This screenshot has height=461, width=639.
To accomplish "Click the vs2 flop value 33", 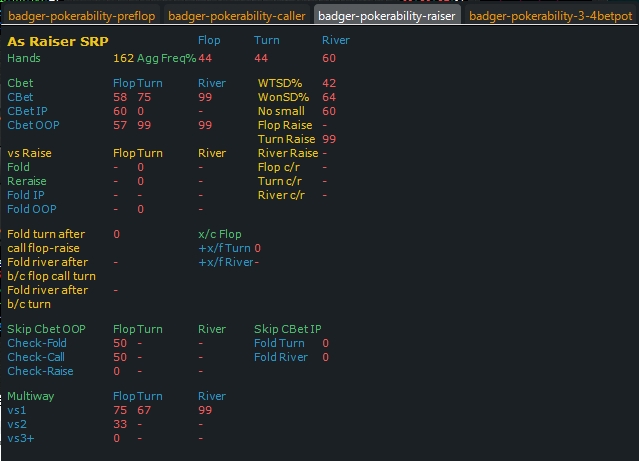I will 119,424.
